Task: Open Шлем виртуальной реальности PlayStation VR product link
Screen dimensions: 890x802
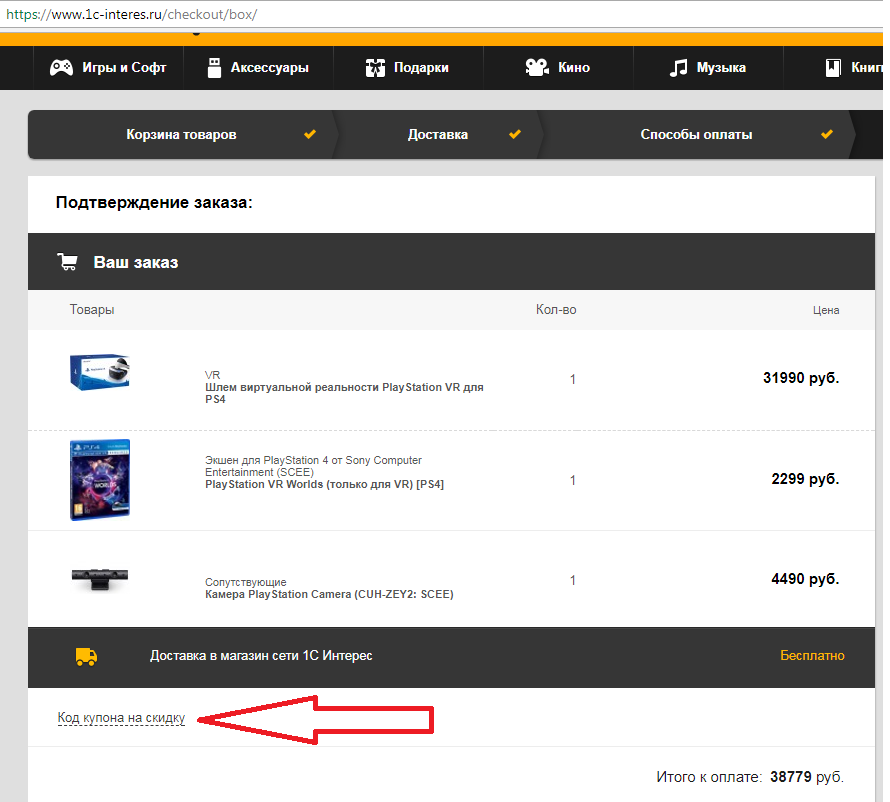Action: [343, 393]
